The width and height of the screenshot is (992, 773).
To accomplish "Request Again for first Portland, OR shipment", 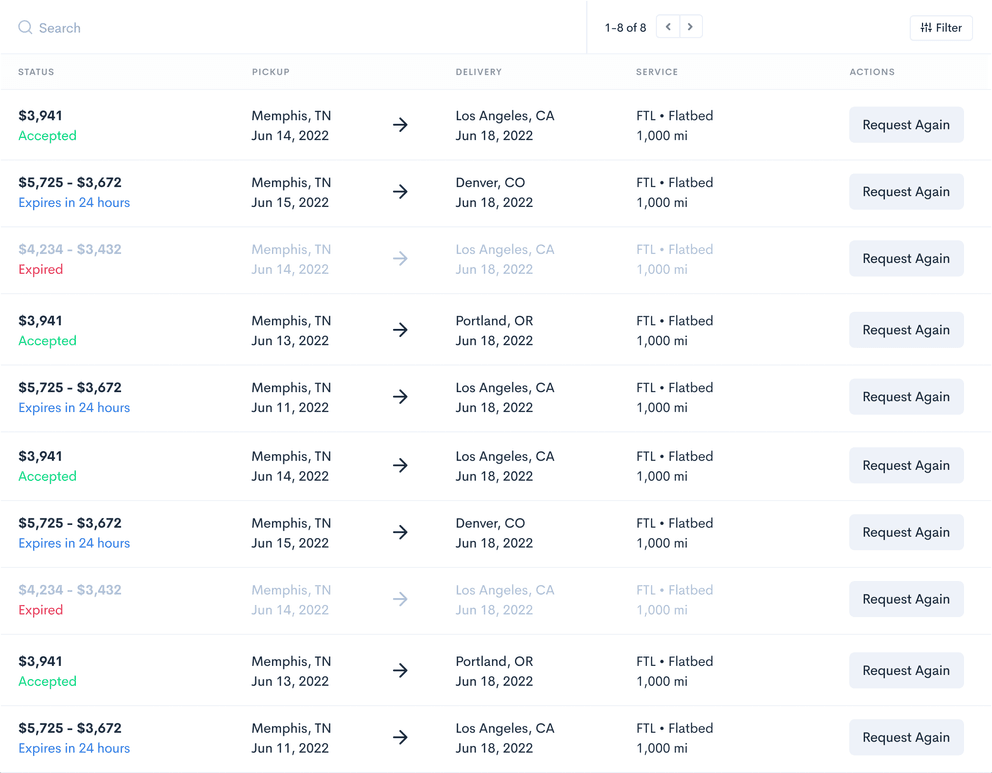I will pyautogui.click(x=906, y=330).
